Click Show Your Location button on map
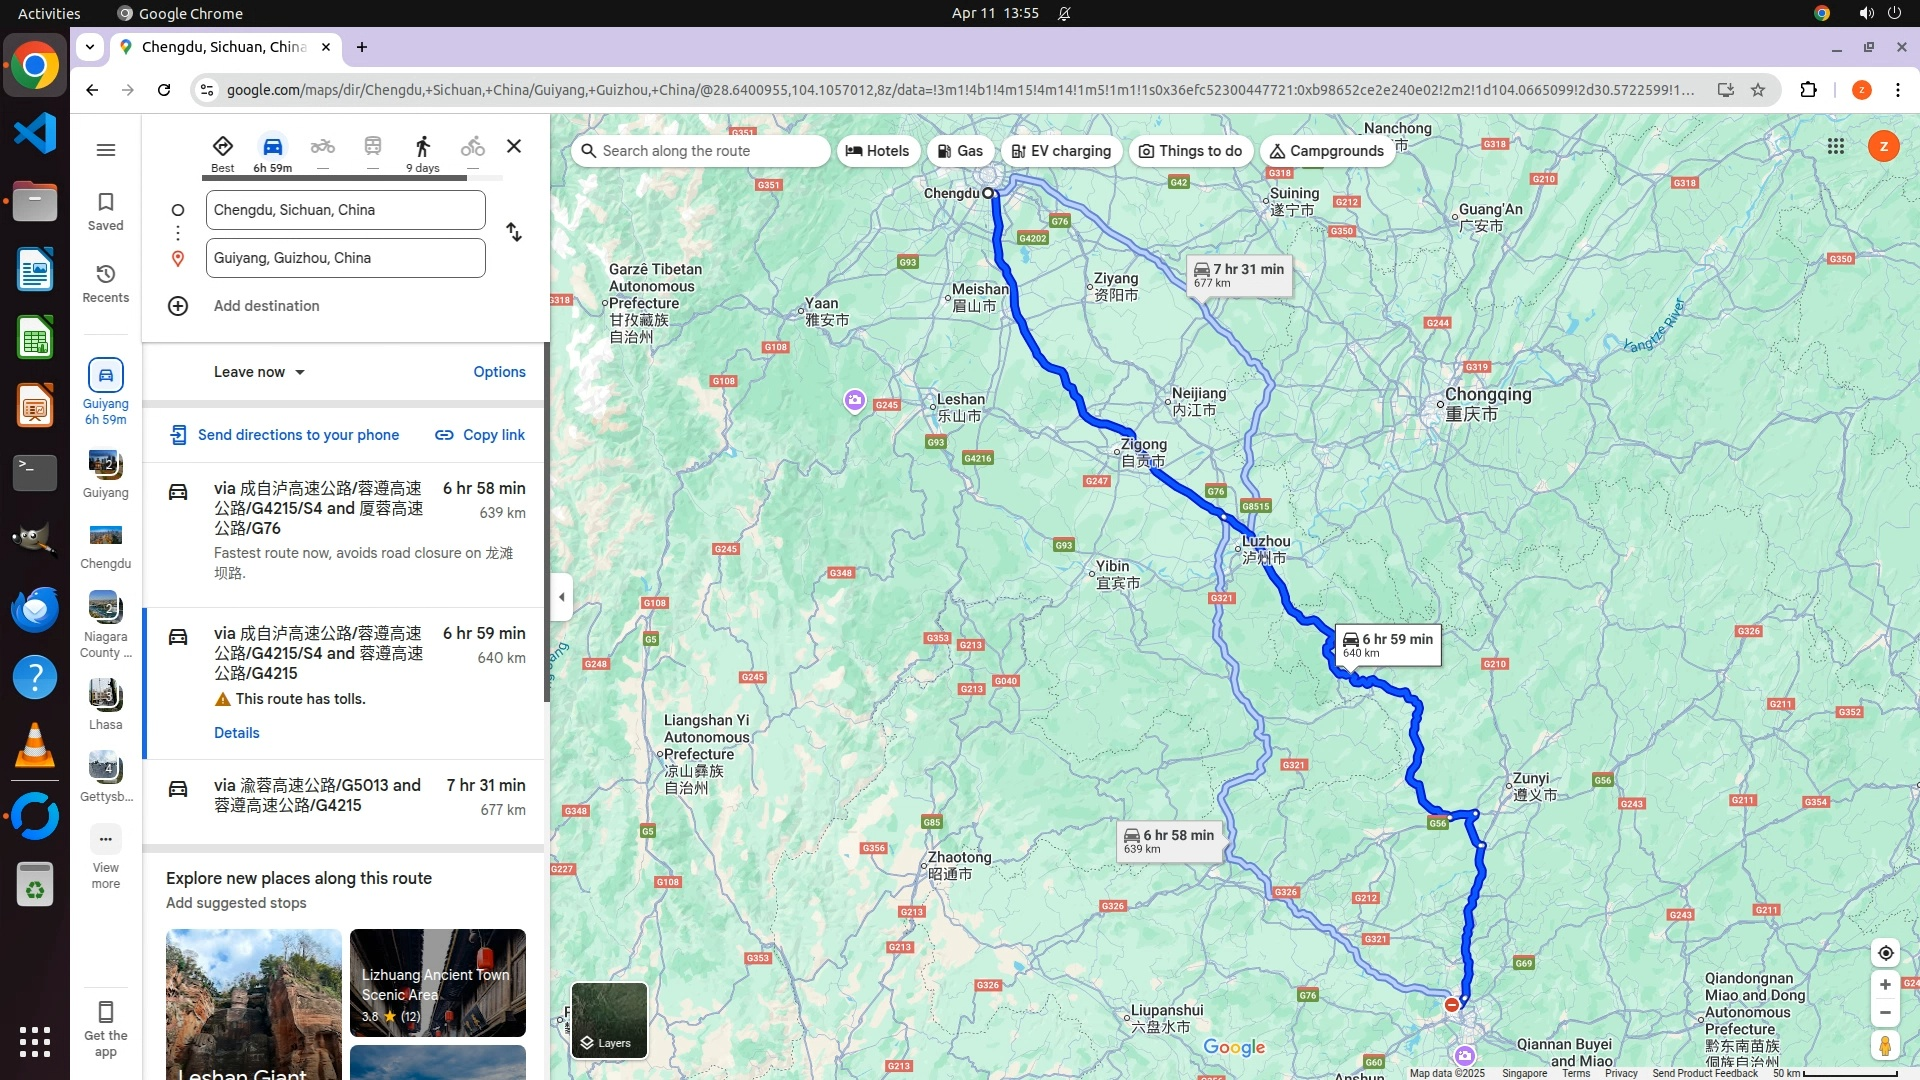1920x1080 pixels. click(x=1885, y=953)
